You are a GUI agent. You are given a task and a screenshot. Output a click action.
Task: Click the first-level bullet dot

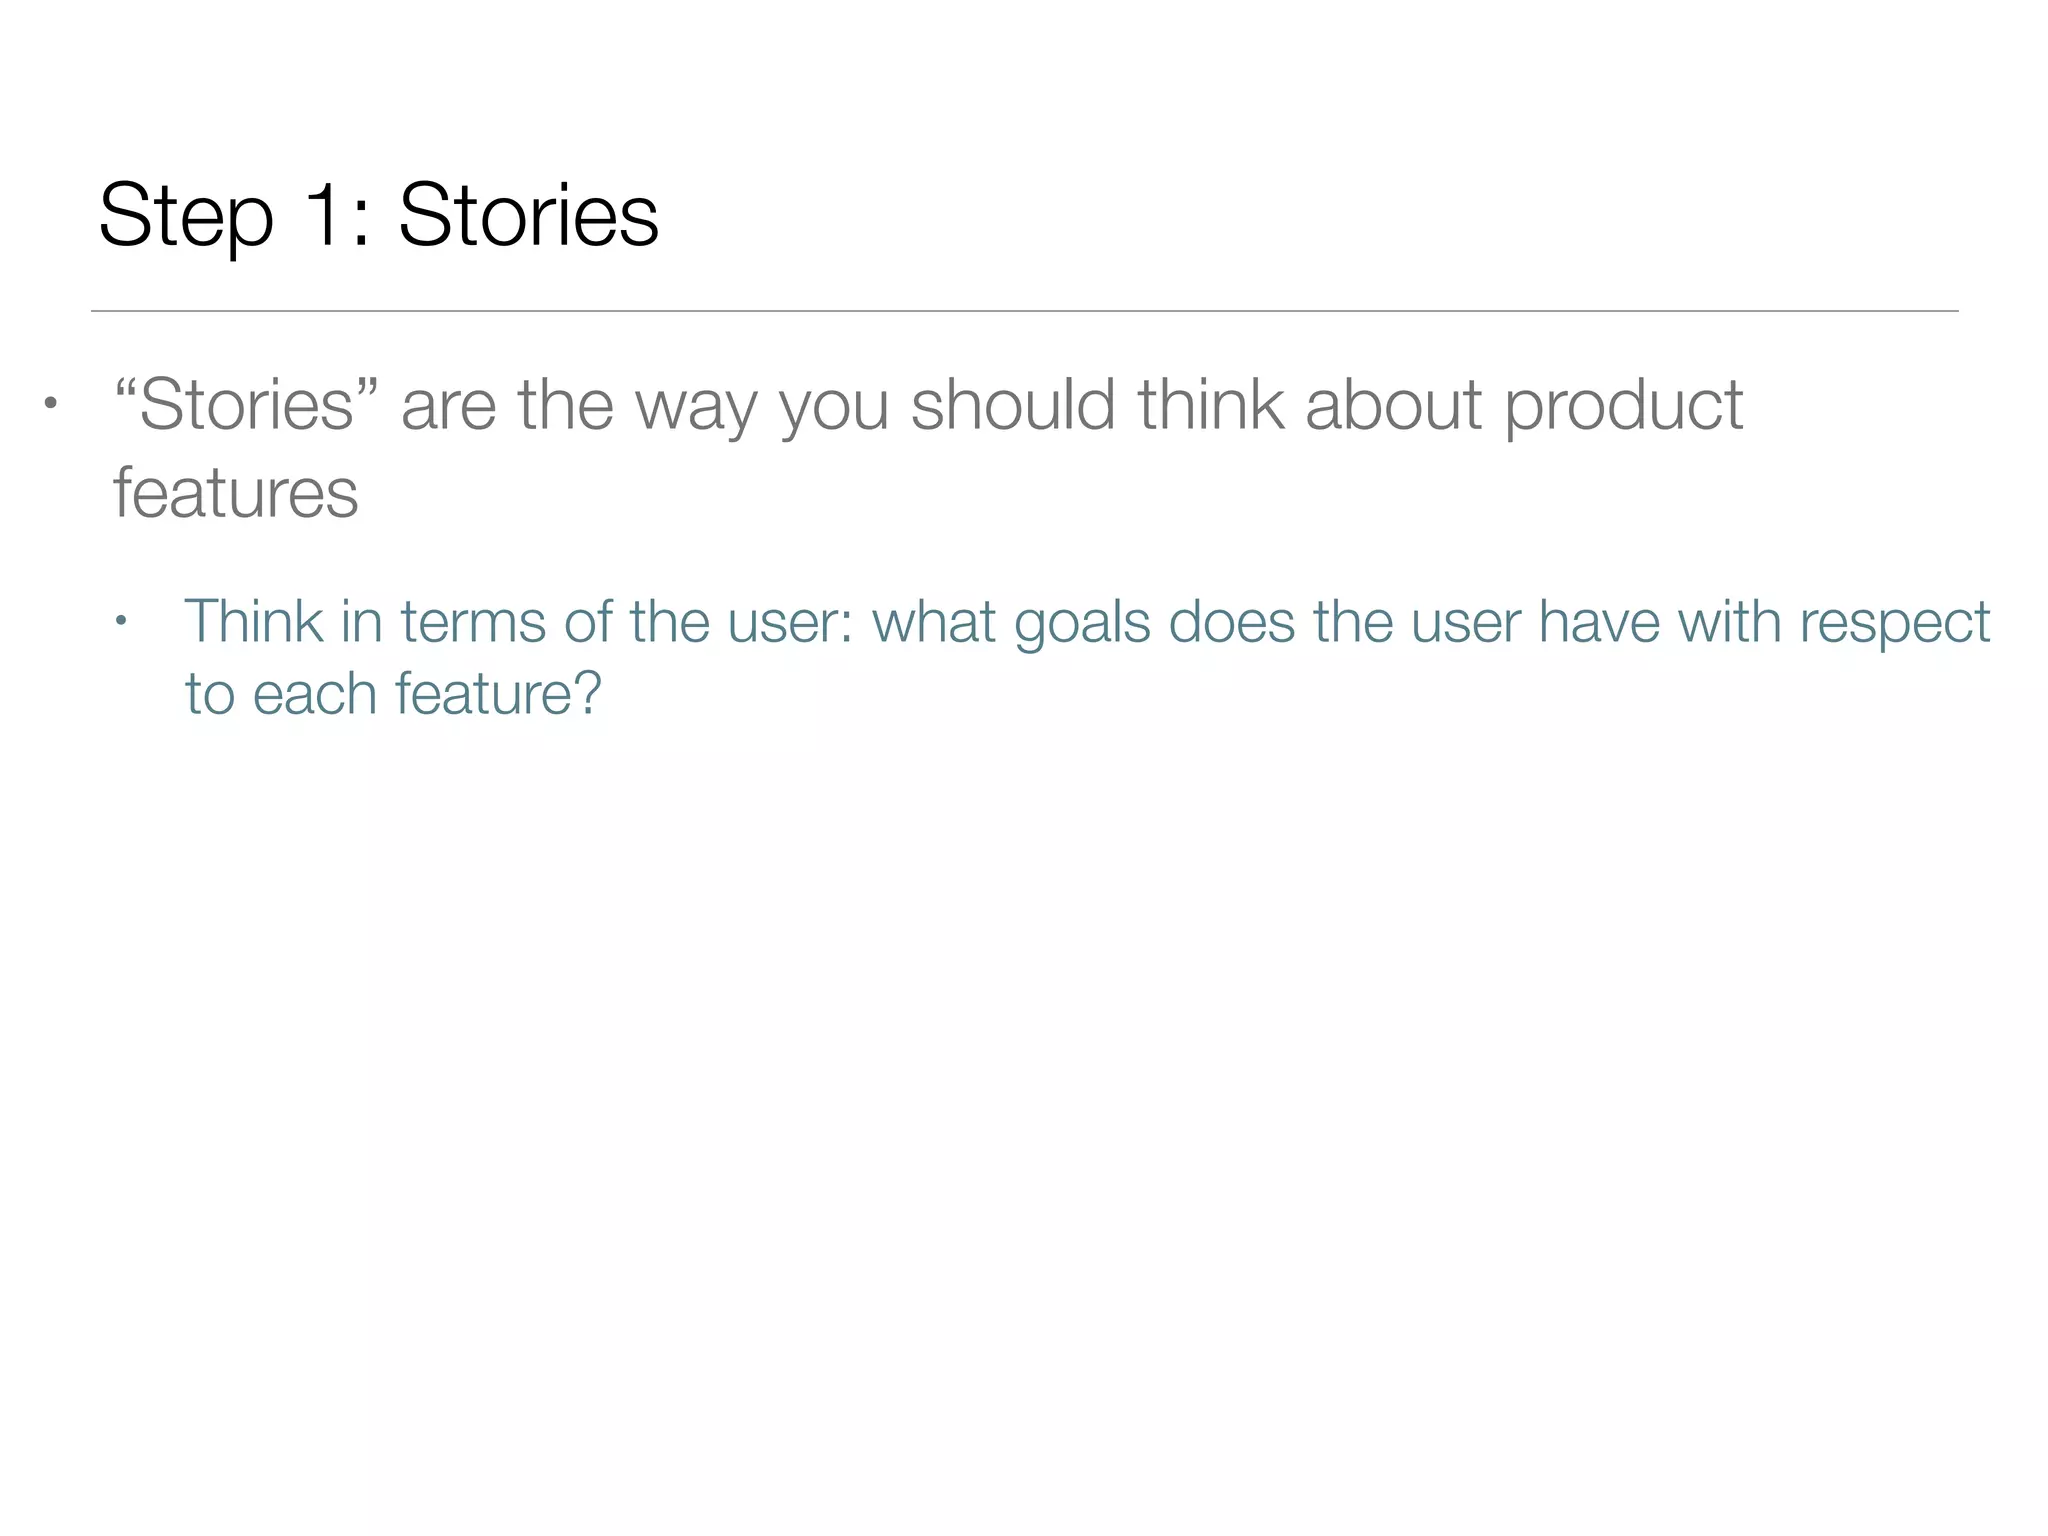pyautogui.click(x=50, y=406)
